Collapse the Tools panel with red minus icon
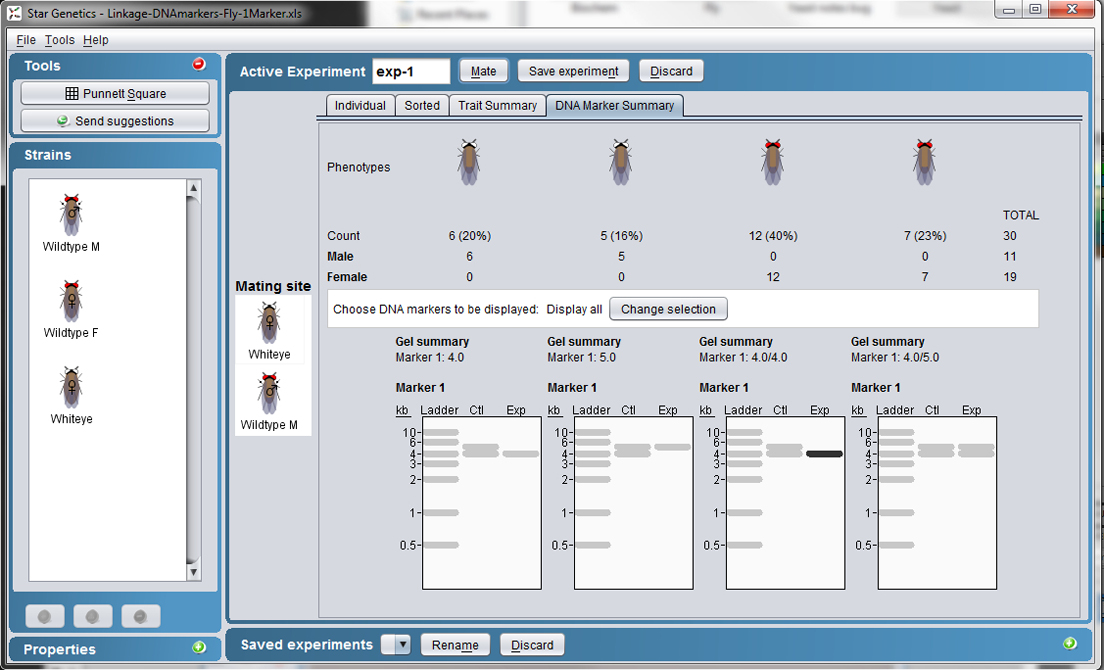The image size is (1104, 670). (x=199, y=64)
